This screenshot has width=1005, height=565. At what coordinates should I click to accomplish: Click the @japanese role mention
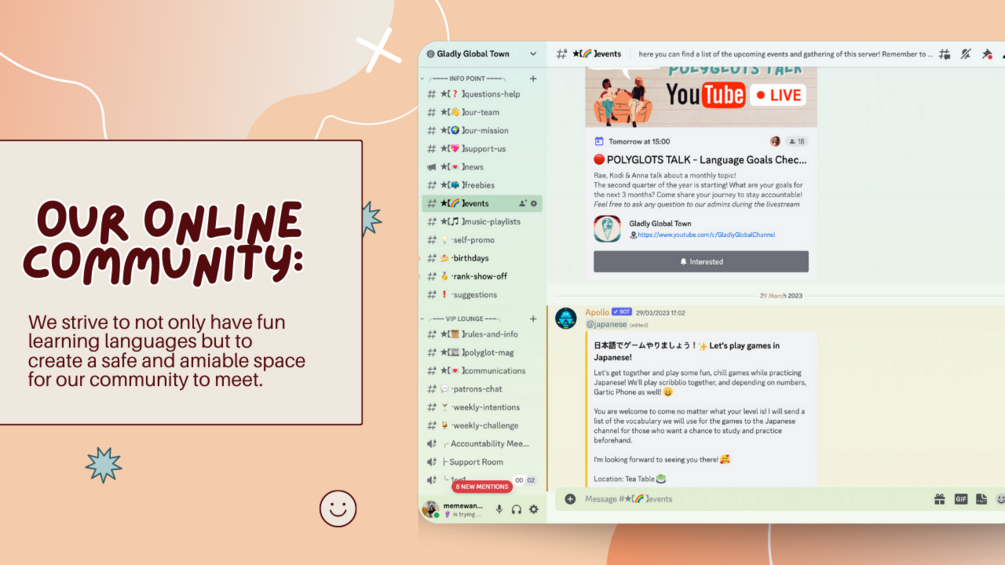pyautogui.click(x=606, y=325)
